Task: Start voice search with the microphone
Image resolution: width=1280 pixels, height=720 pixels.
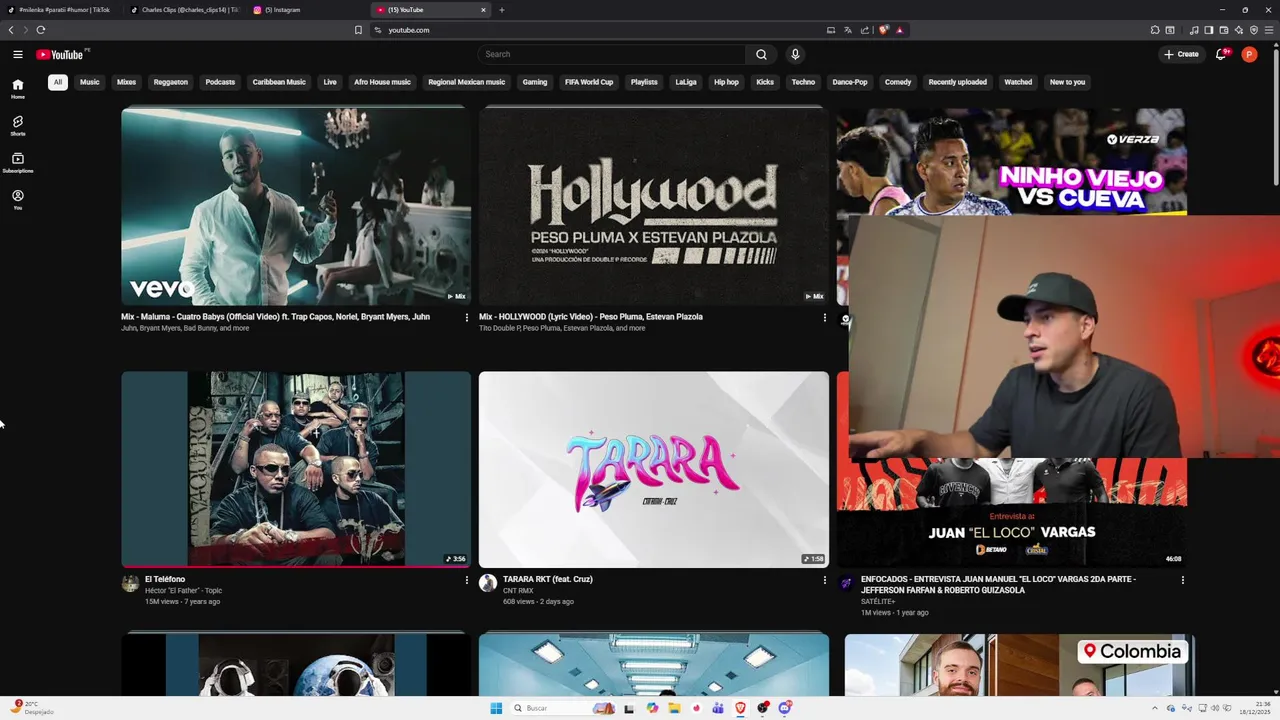Action: [795, 54]
